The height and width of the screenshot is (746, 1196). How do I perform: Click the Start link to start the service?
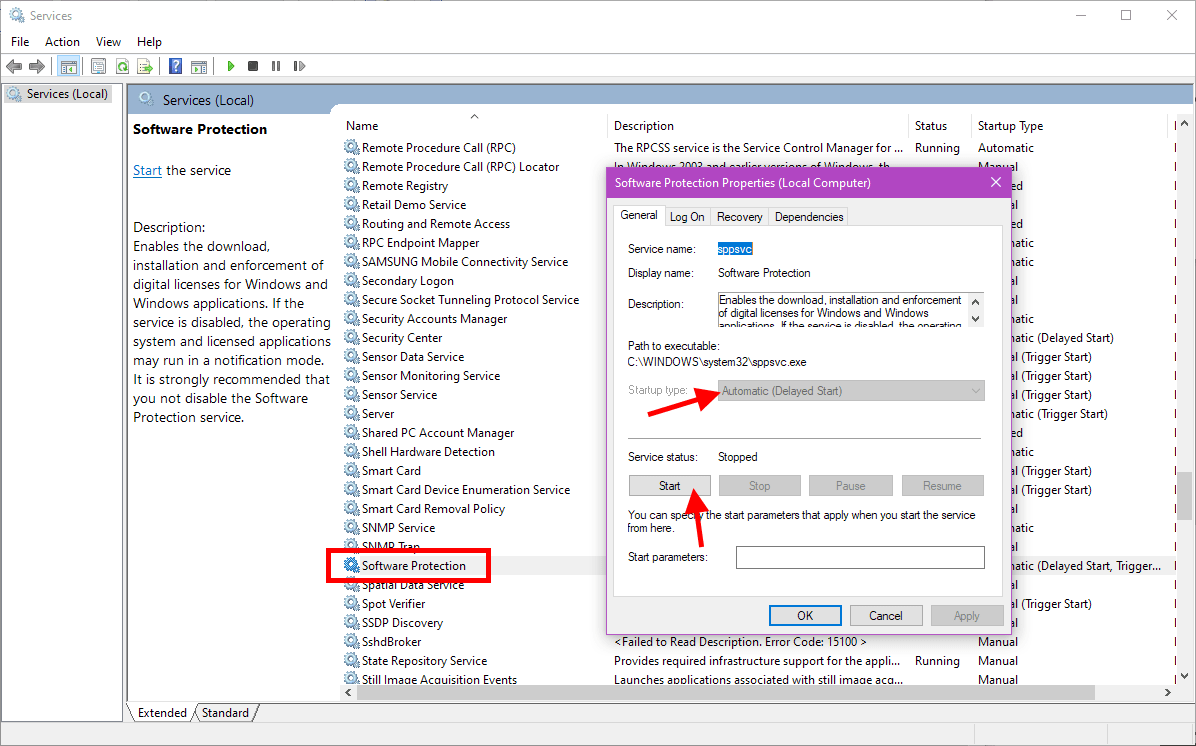point(146,170)
